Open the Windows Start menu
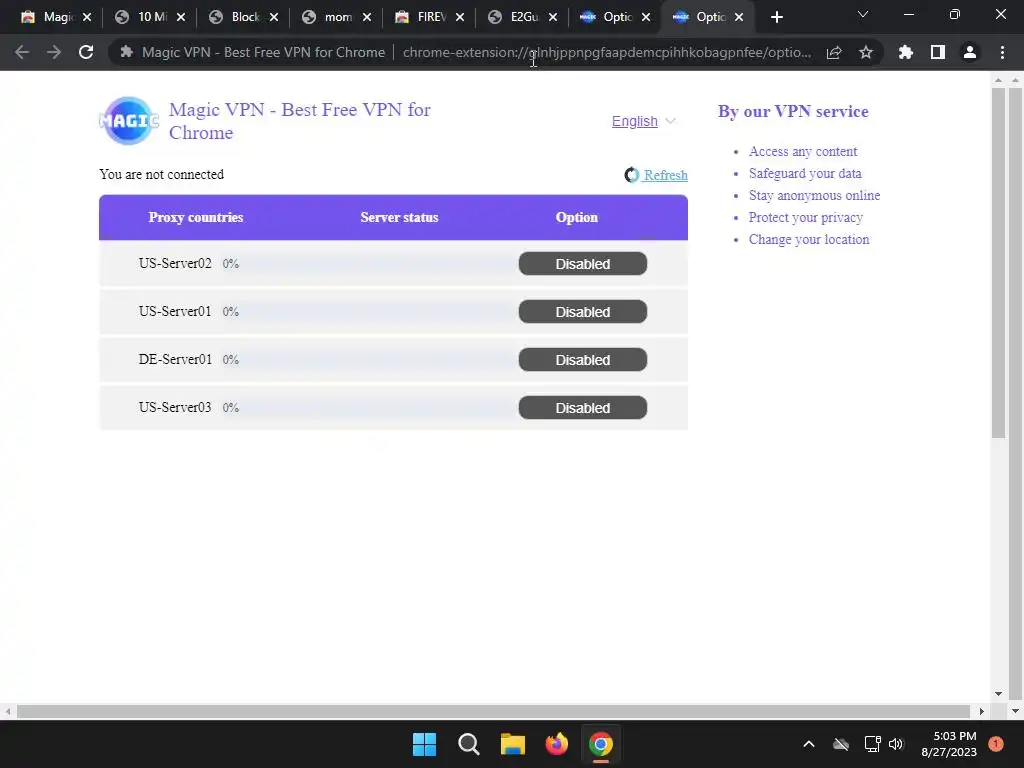1024x768 pixels. [424, 744]
